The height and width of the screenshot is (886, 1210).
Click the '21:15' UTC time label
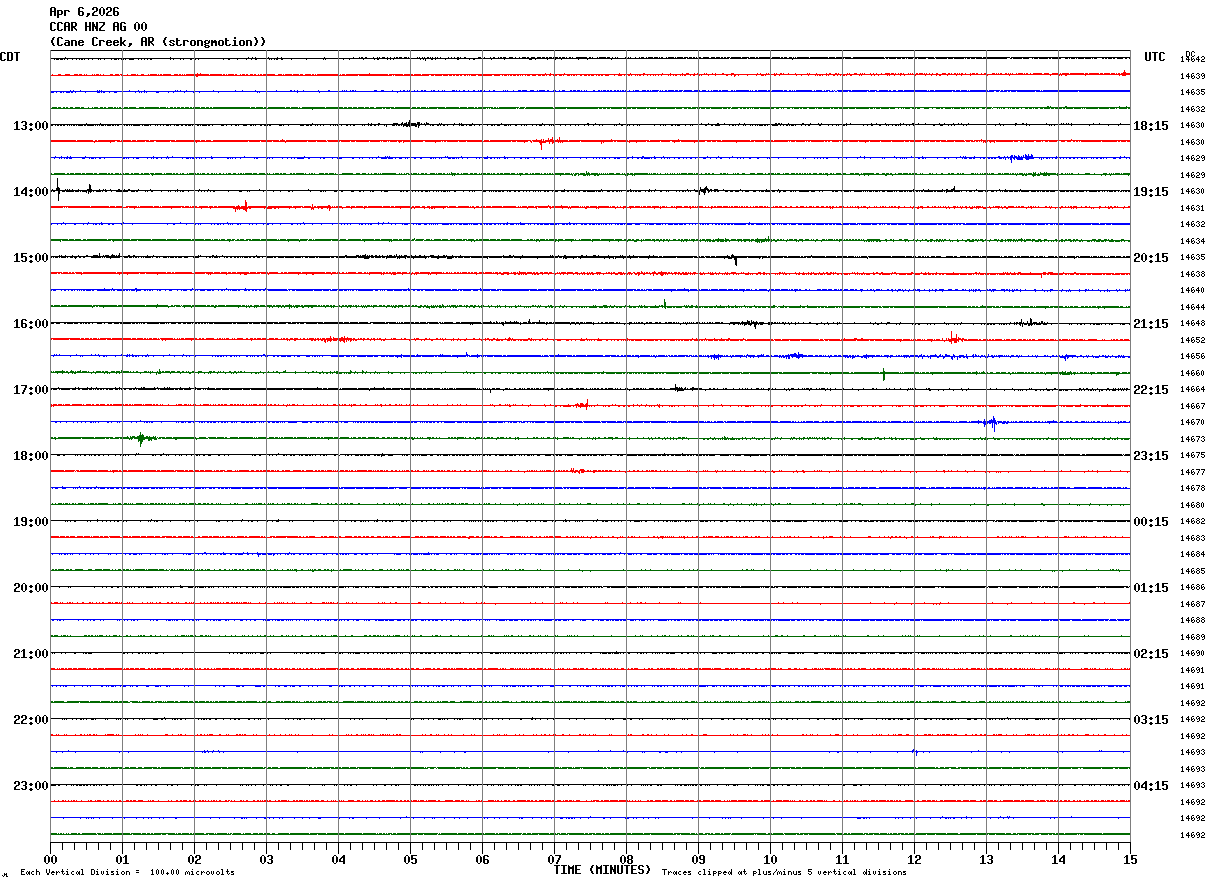point(1151,323)
